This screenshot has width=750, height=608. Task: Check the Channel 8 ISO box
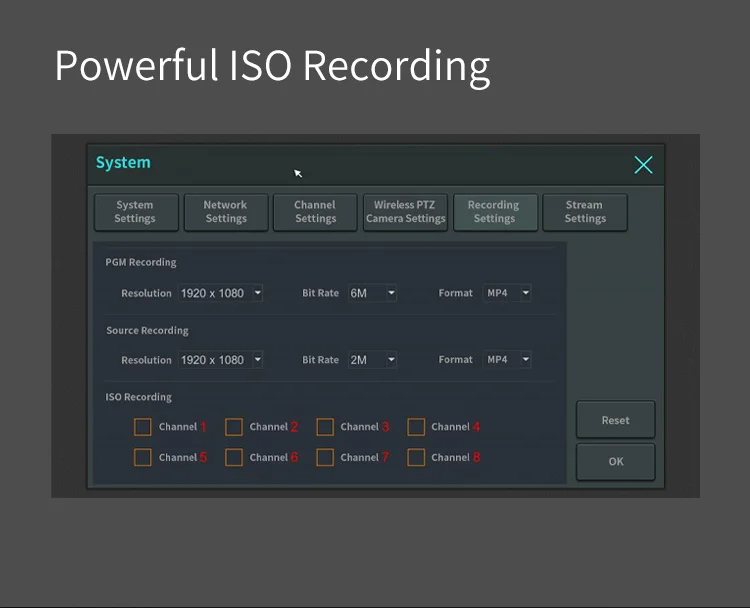(x=416, y=457)
